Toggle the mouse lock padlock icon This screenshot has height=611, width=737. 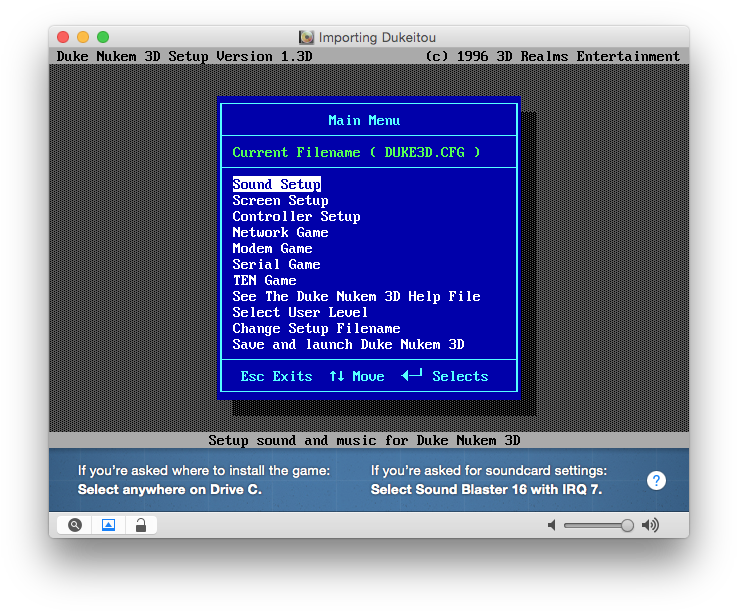pos(141,525)
